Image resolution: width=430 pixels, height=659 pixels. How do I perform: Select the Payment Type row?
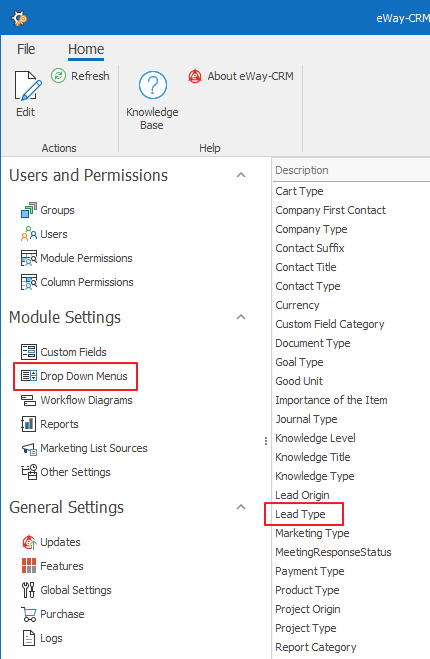click(351, 571)
